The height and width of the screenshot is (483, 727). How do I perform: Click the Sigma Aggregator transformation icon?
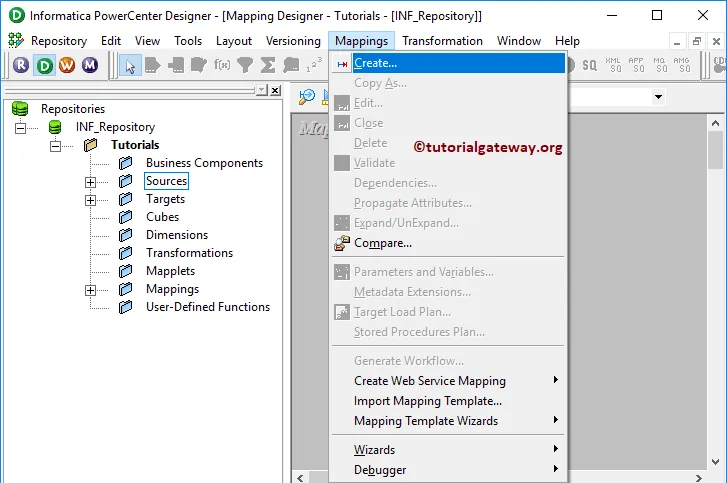click(x=268, y=65)
